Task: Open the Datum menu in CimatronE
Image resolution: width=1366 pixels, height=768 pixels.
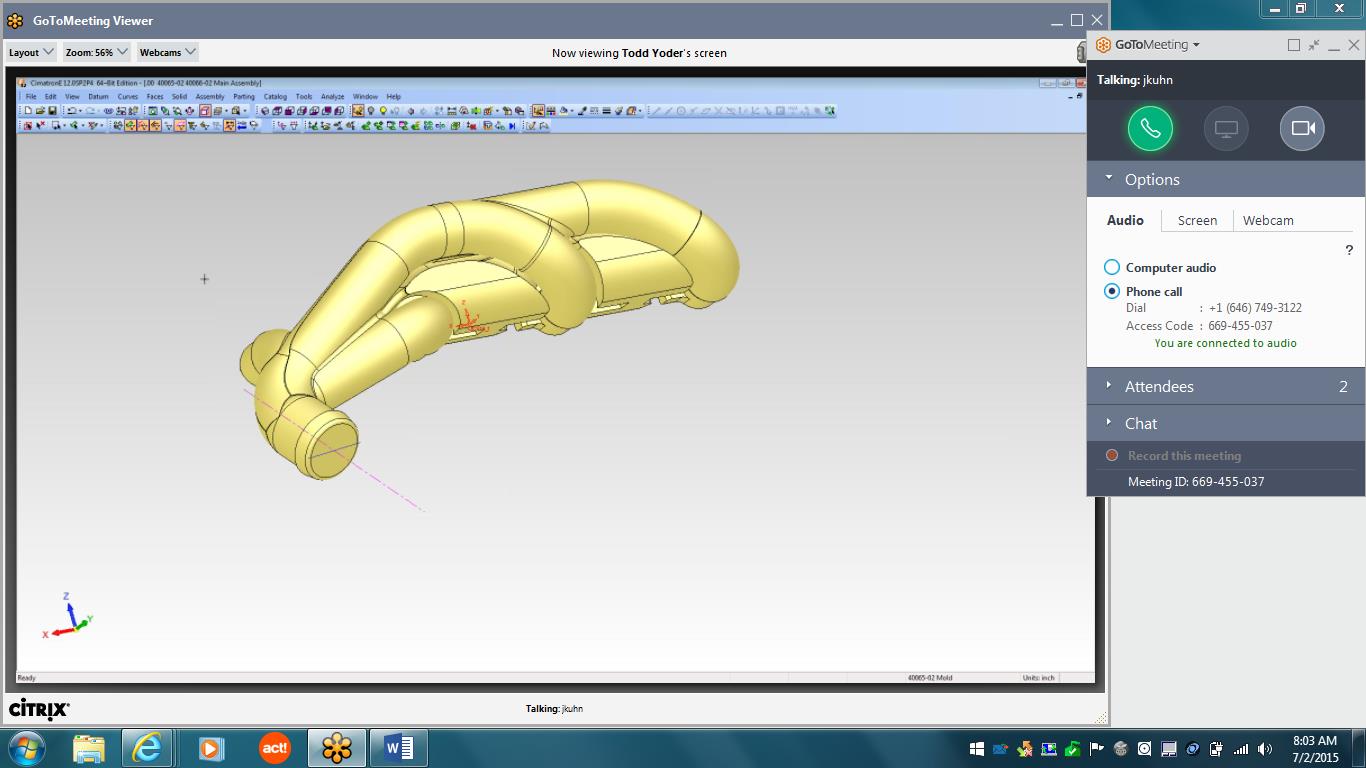Action: [x=98, y=97]
